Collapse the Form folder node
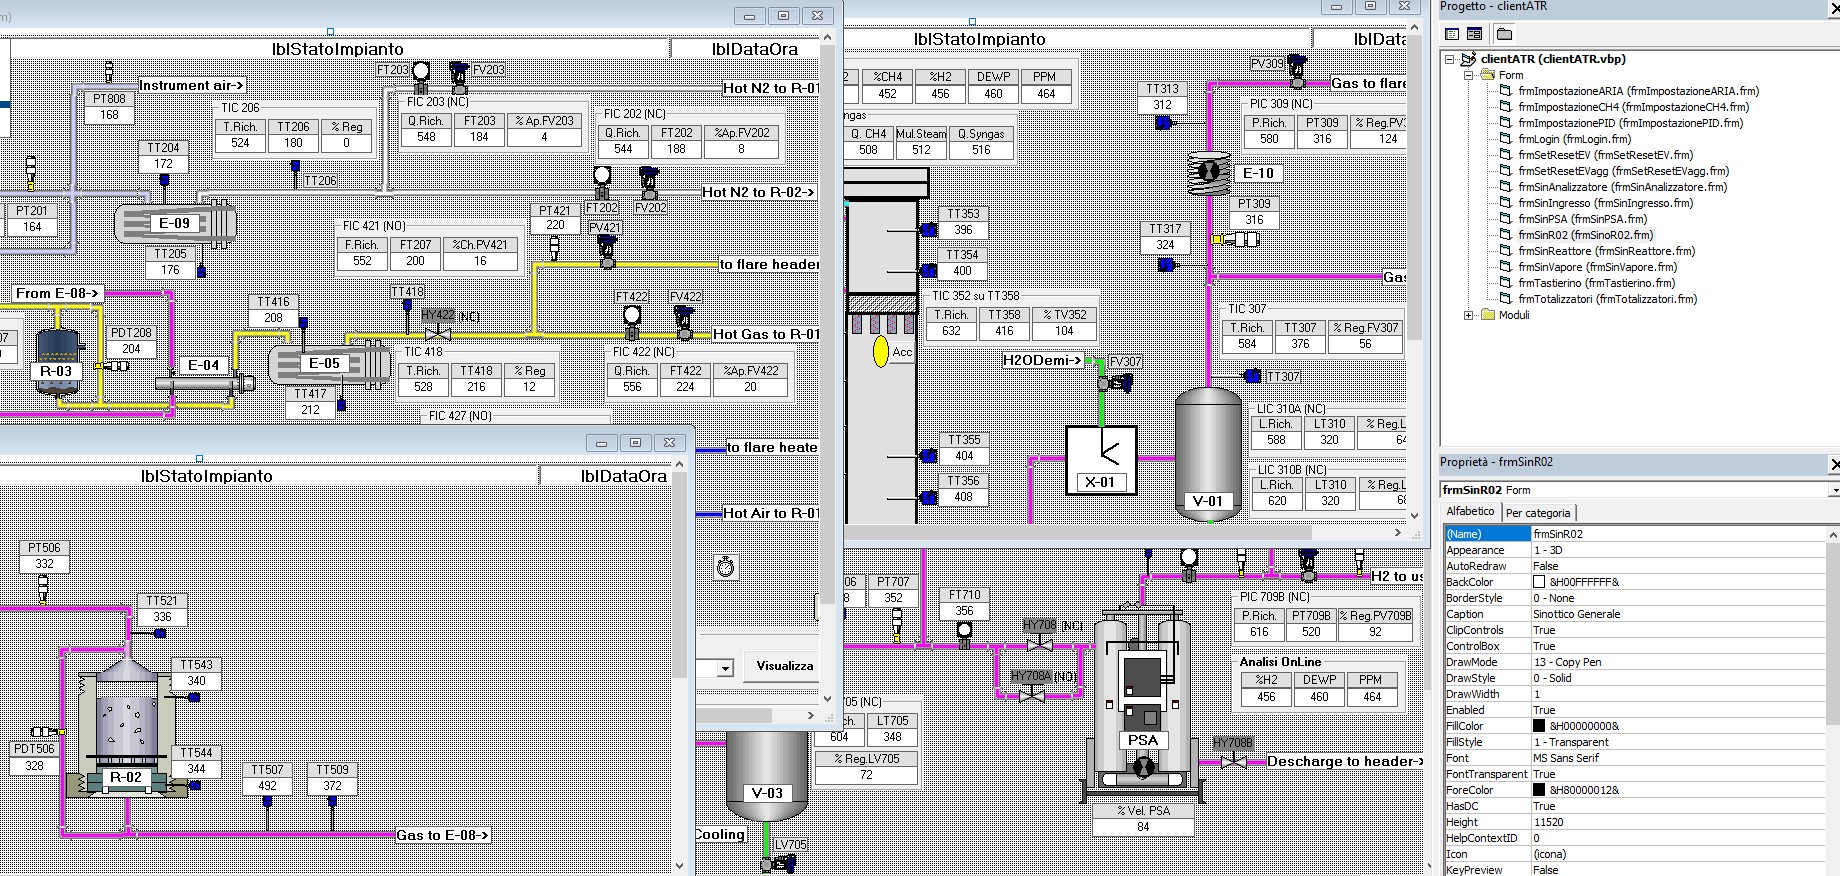Screen dimensions: 1840x876 1469,75
